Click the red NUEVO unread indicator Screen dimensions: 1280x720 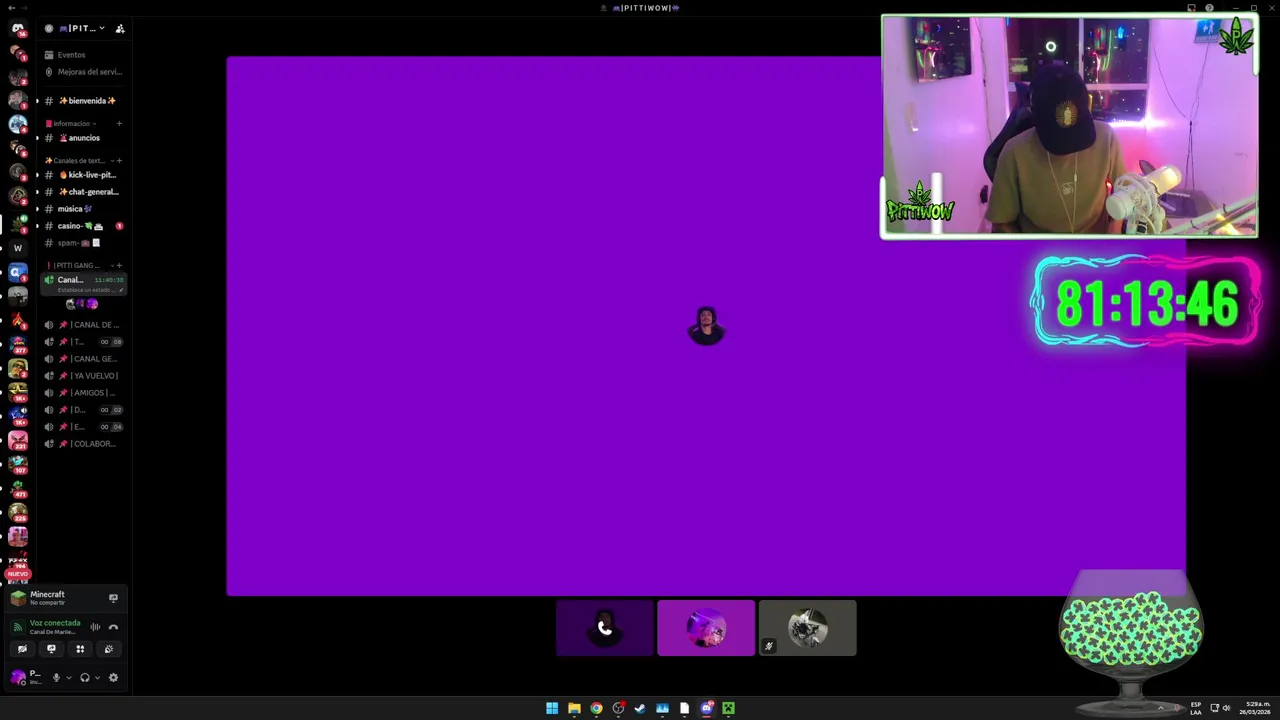(x=18, y=574)
